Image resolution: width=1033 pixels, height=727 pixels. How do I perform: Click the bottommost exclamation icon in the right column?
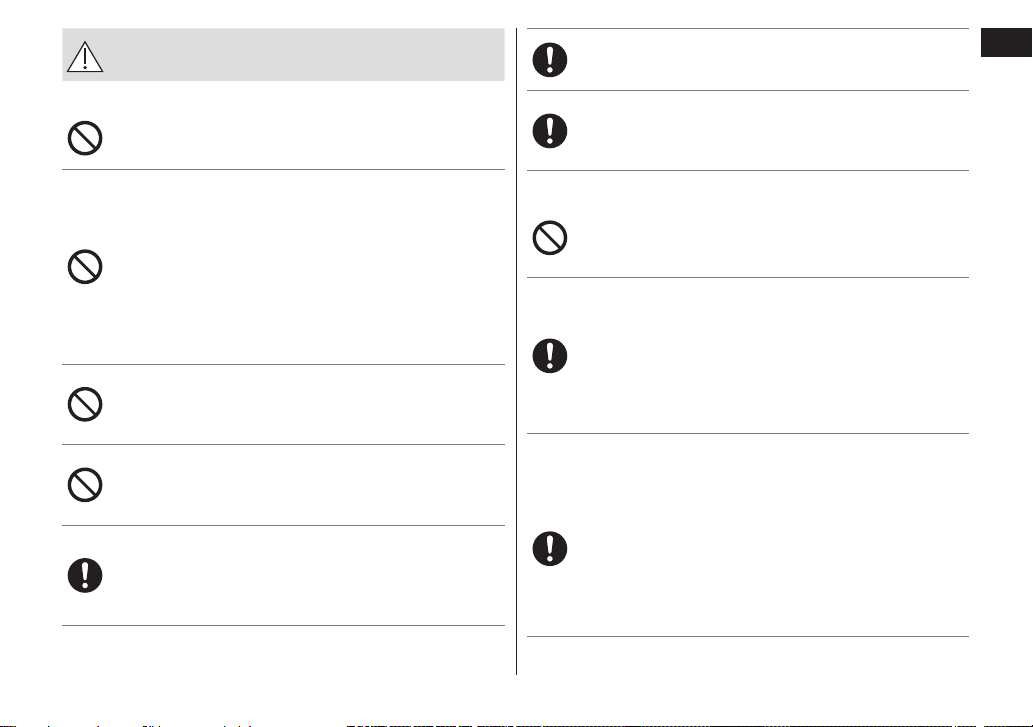[x=550, y=549]
